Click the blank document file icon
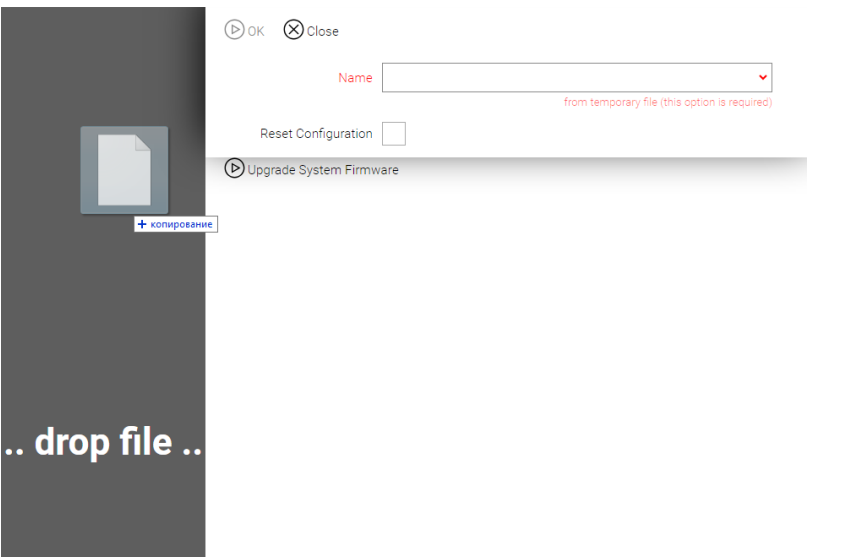Image resolution: width=865 pixels, height=557 pixels. 123,170
